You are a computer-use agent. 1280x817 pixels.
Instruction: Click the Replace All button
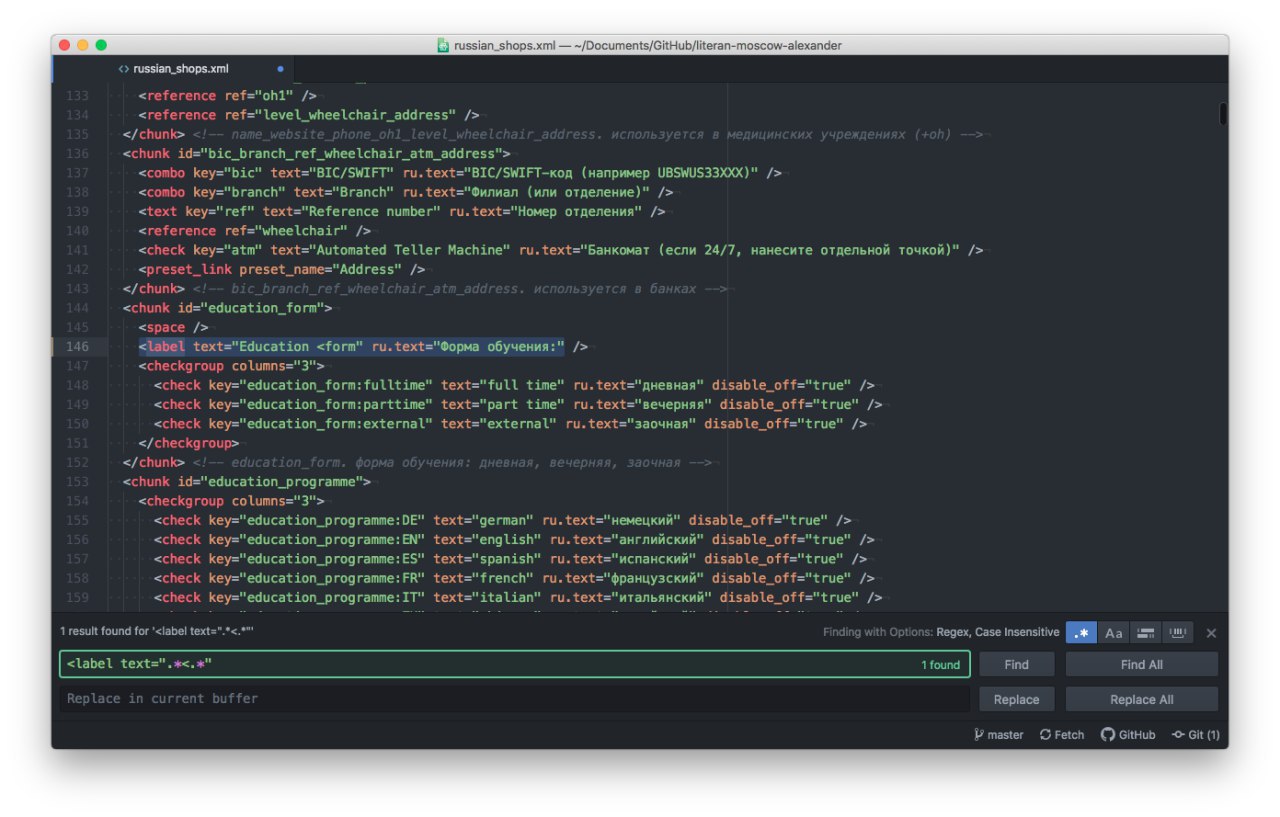(x=1141, y=699)
